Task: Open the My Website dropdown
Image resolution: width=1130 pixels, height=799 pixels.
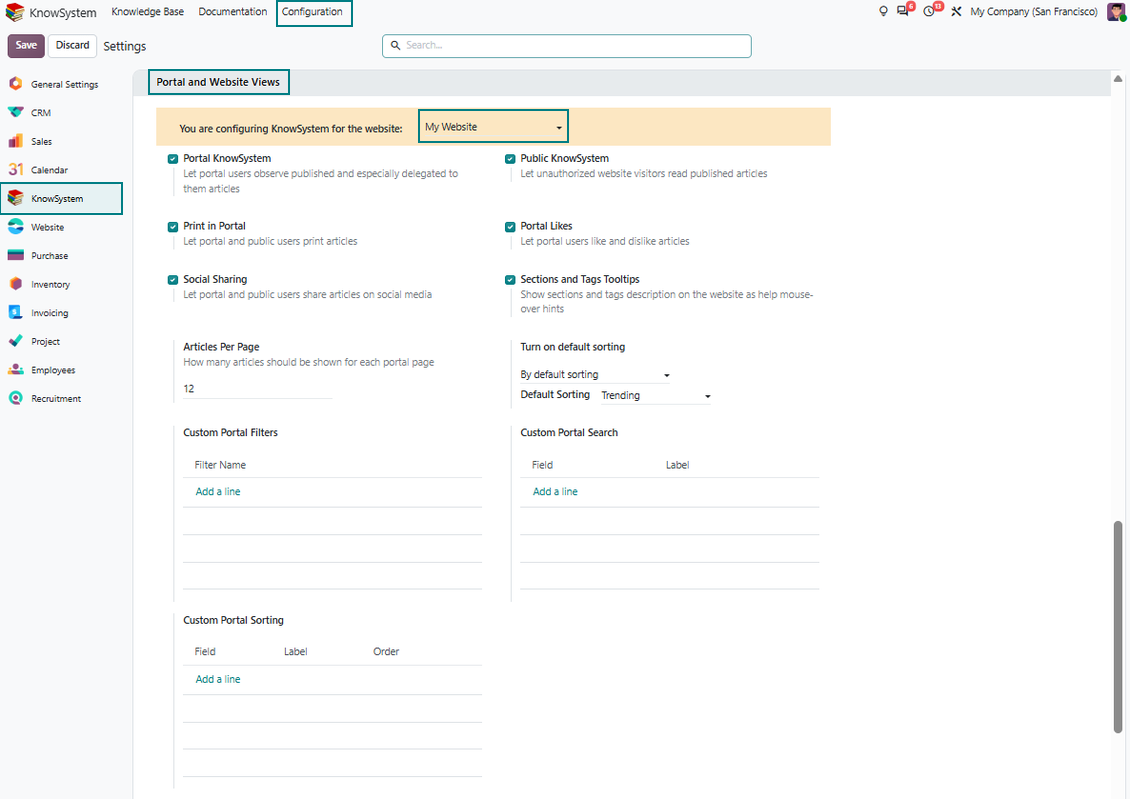Action: coord(493,127)
